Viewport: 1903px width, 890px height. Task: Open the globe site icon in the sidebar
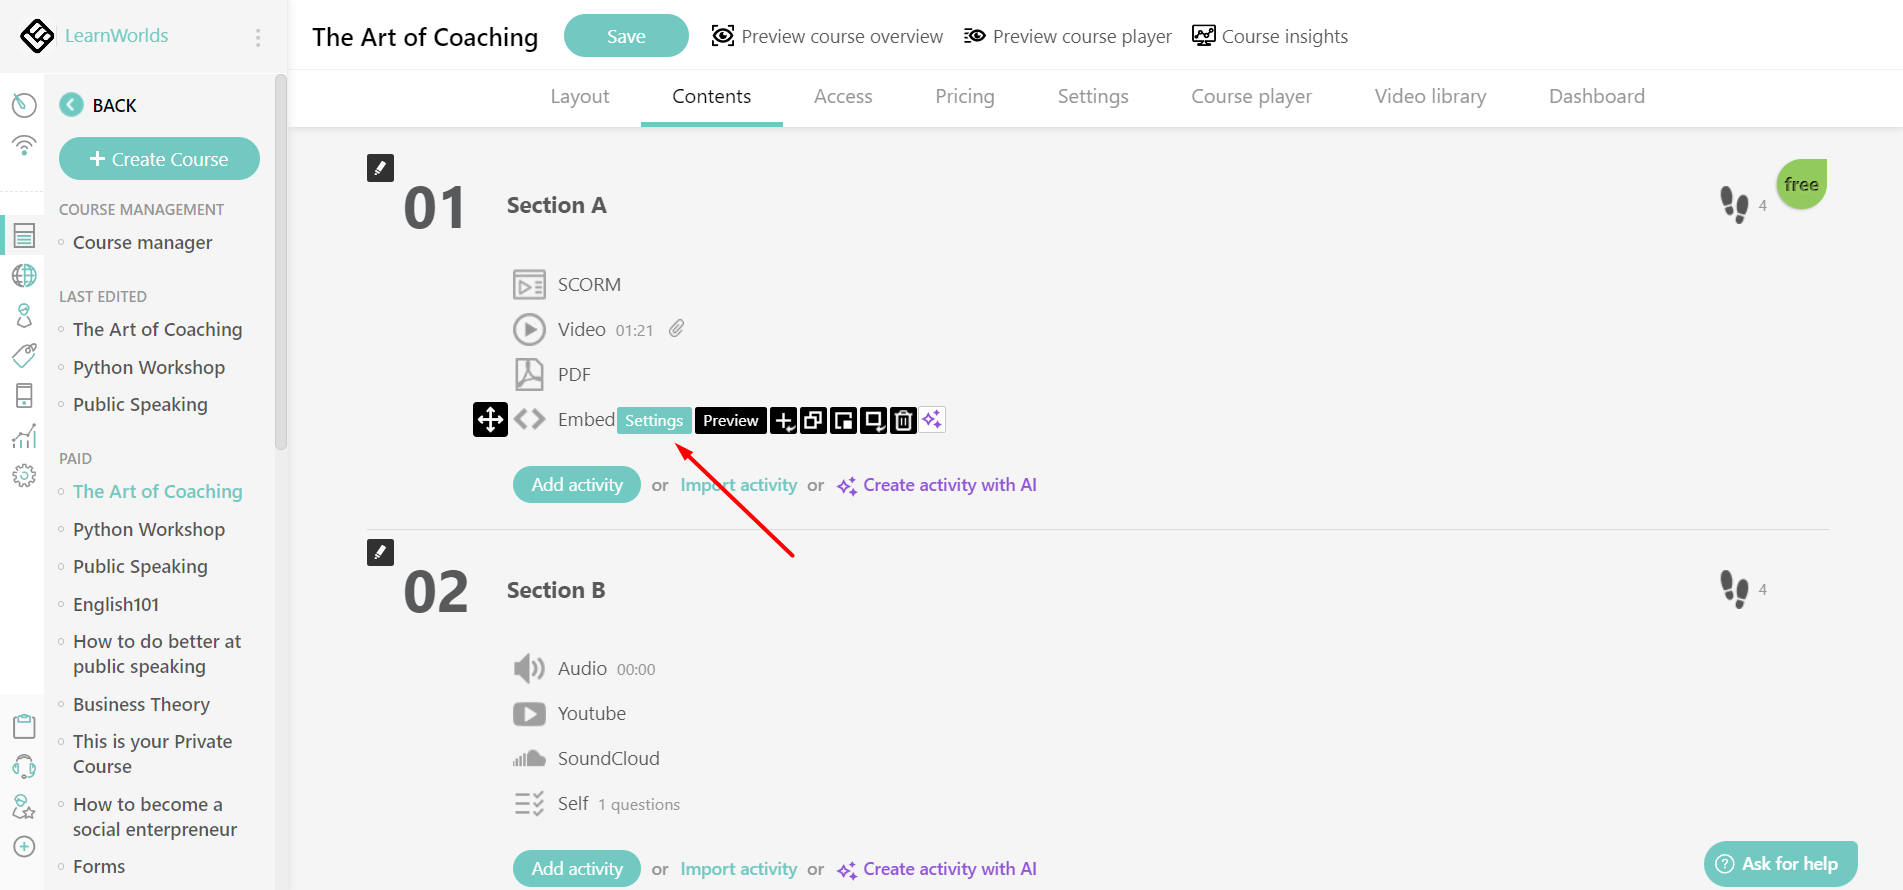point(24,275)
